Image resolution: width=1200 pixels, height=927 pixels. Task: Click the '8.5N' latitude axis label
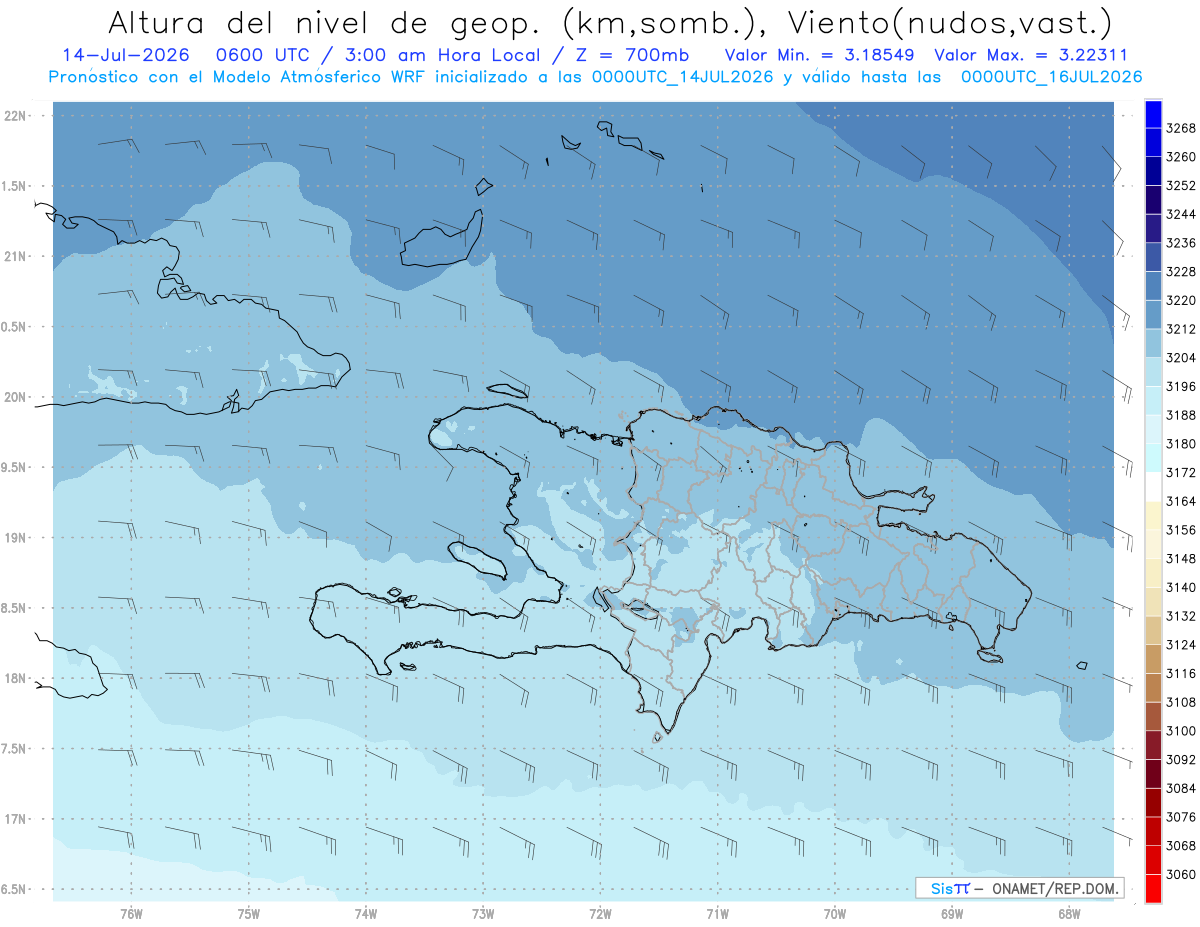[14, 608]
